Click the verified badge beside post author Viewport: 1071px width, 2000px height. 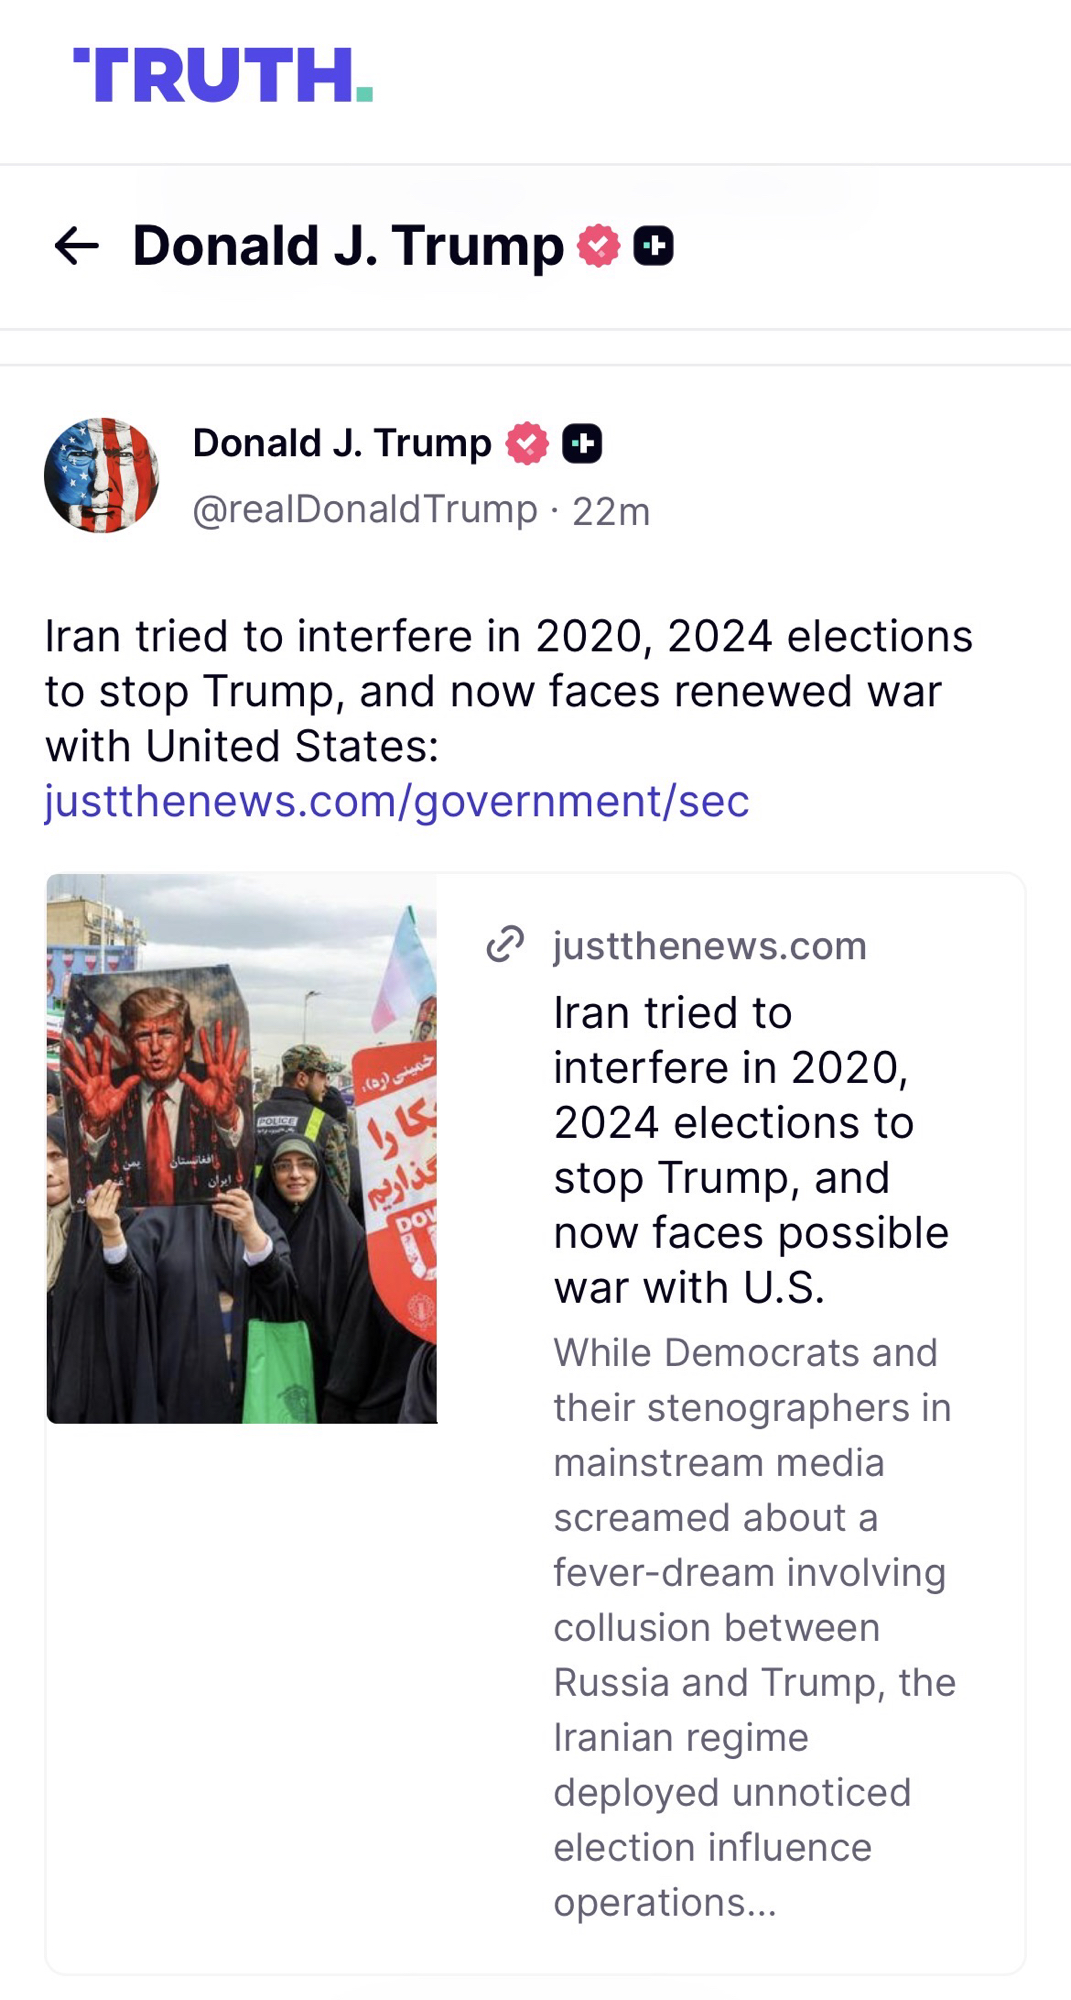pos(527,443)
